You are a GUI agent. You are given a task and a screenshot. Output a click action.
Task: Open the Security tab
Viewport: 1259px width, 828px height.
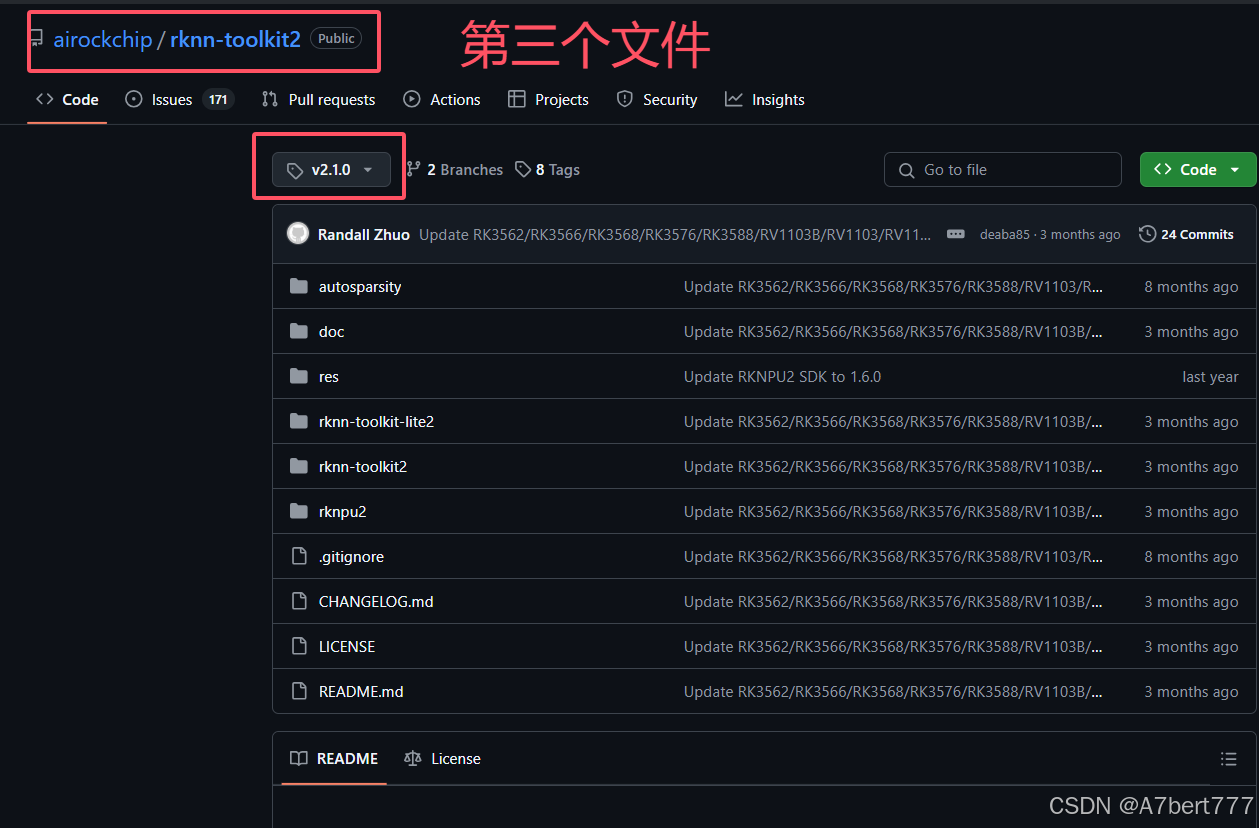(x=657, y=99)
